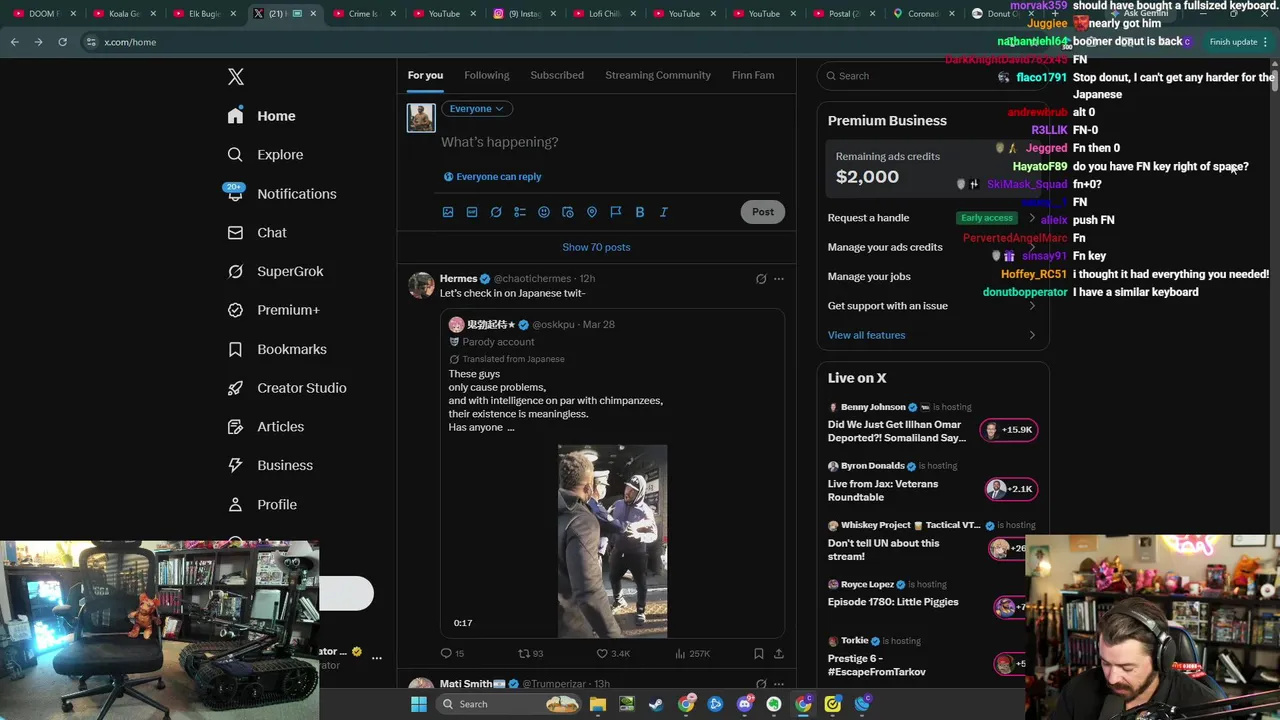Add a GIF using the composer GIF icon

click(x=472, y=212)
